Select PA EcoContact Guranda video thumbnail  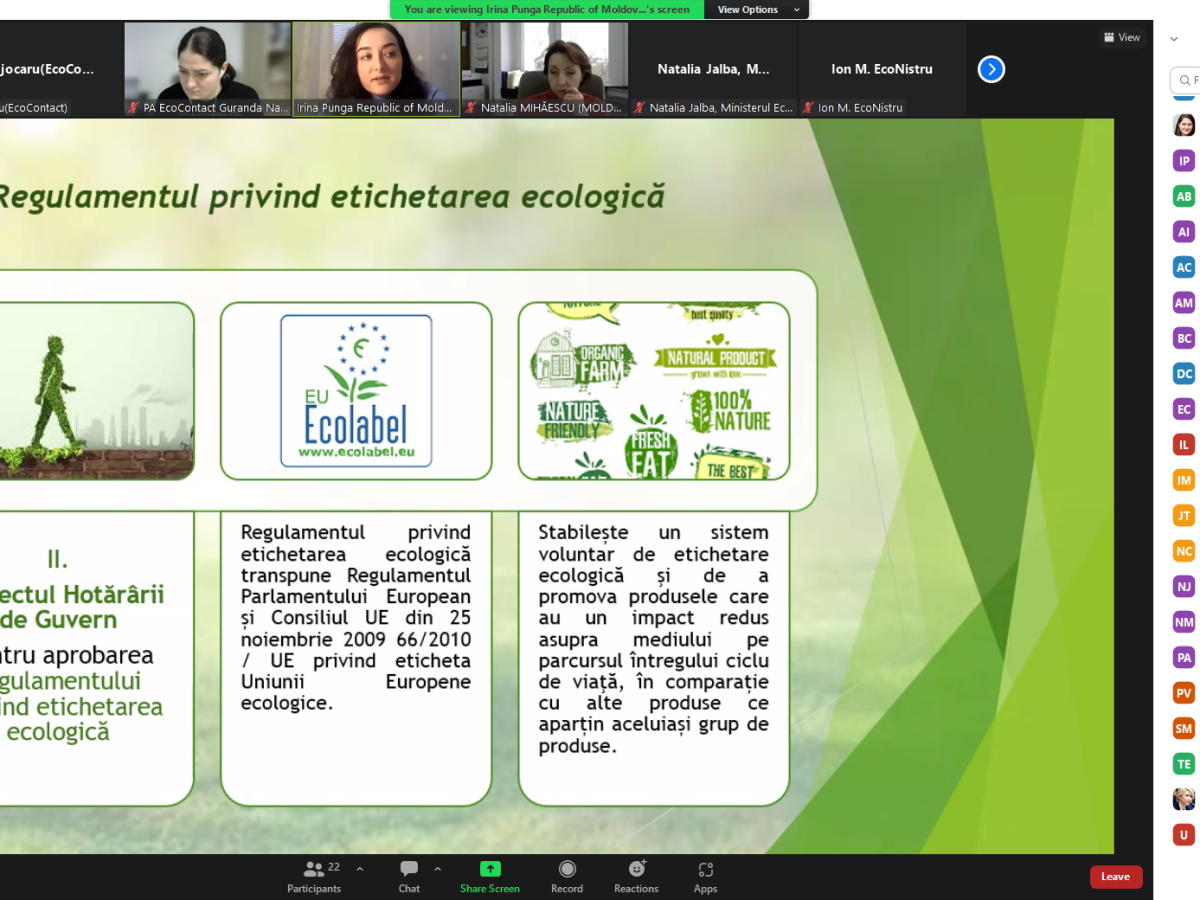207,70
